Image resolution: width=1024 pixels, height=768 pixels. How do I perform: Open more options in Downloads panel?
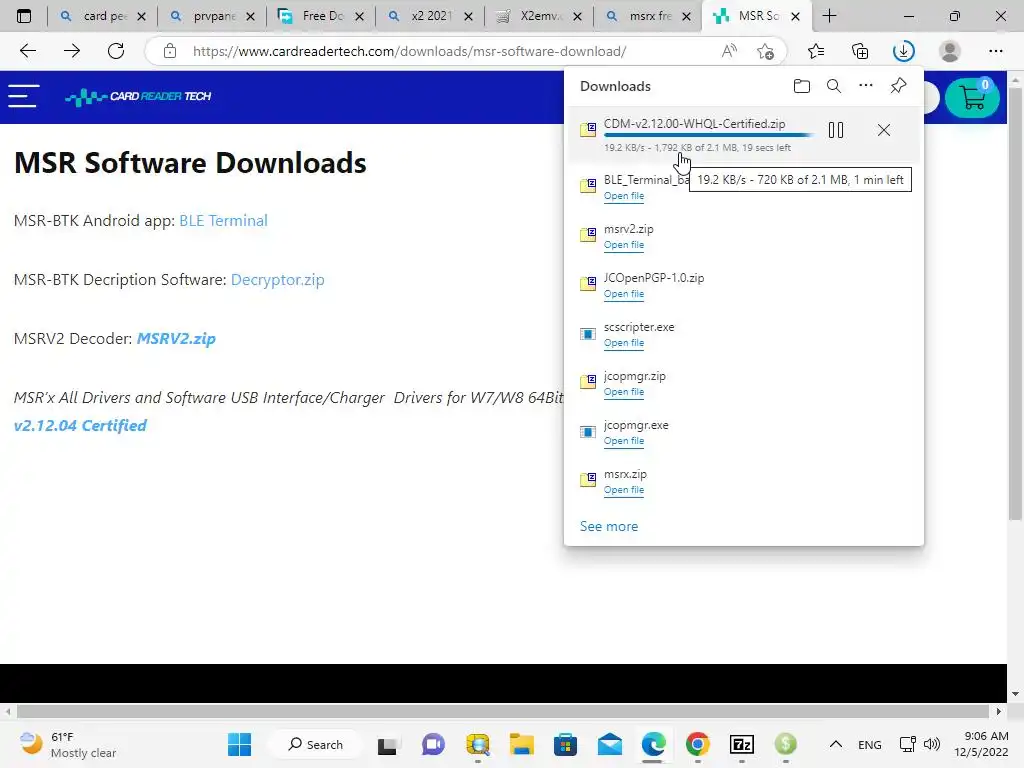click(x=866, y=86)
